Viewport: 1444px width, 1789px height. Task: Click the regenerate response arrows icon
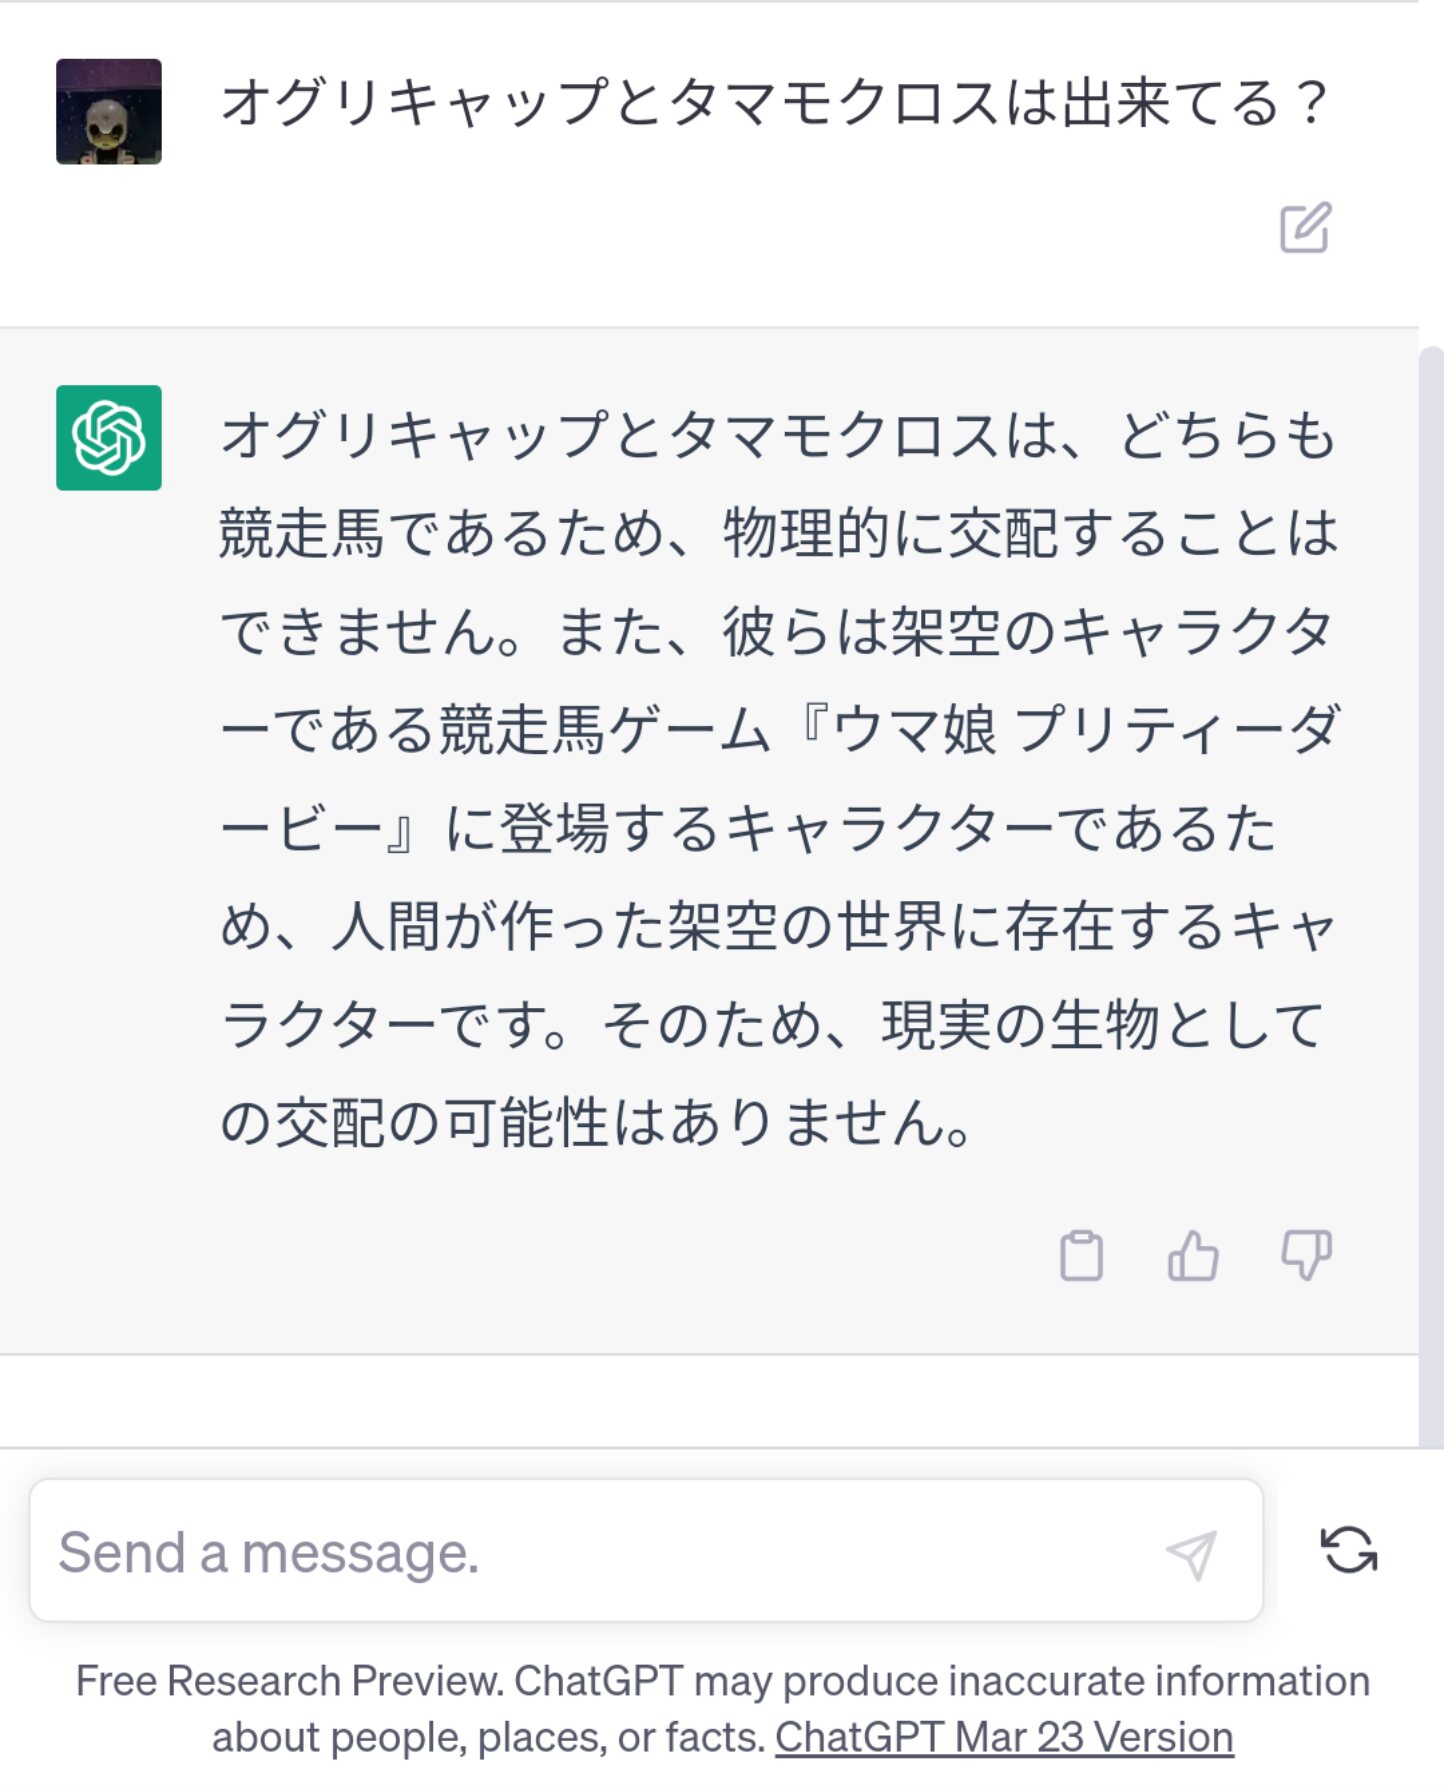[x=1348, y=1551]
